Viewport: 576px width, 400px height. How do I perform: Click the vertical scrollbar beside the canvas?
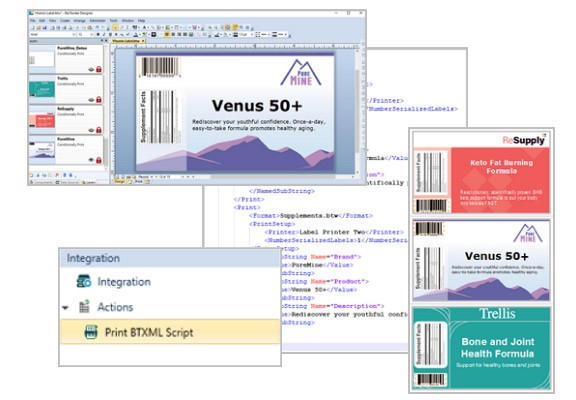coord(357,110)
